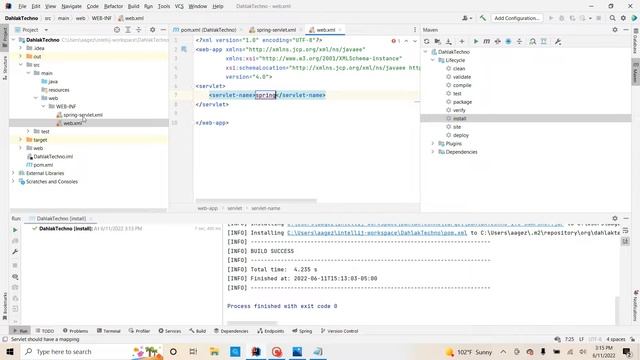
Task: Expand the .idea folder
Action: 20,48
